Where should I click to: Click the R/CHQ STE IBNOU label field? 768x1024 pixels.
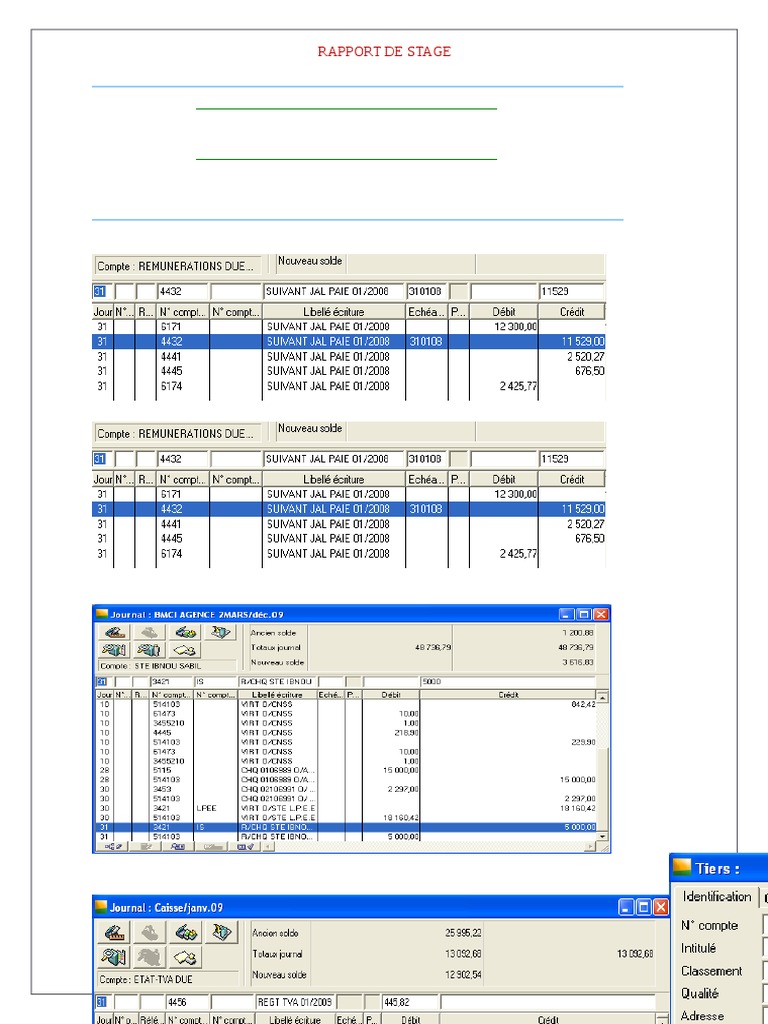pos(278,682)
